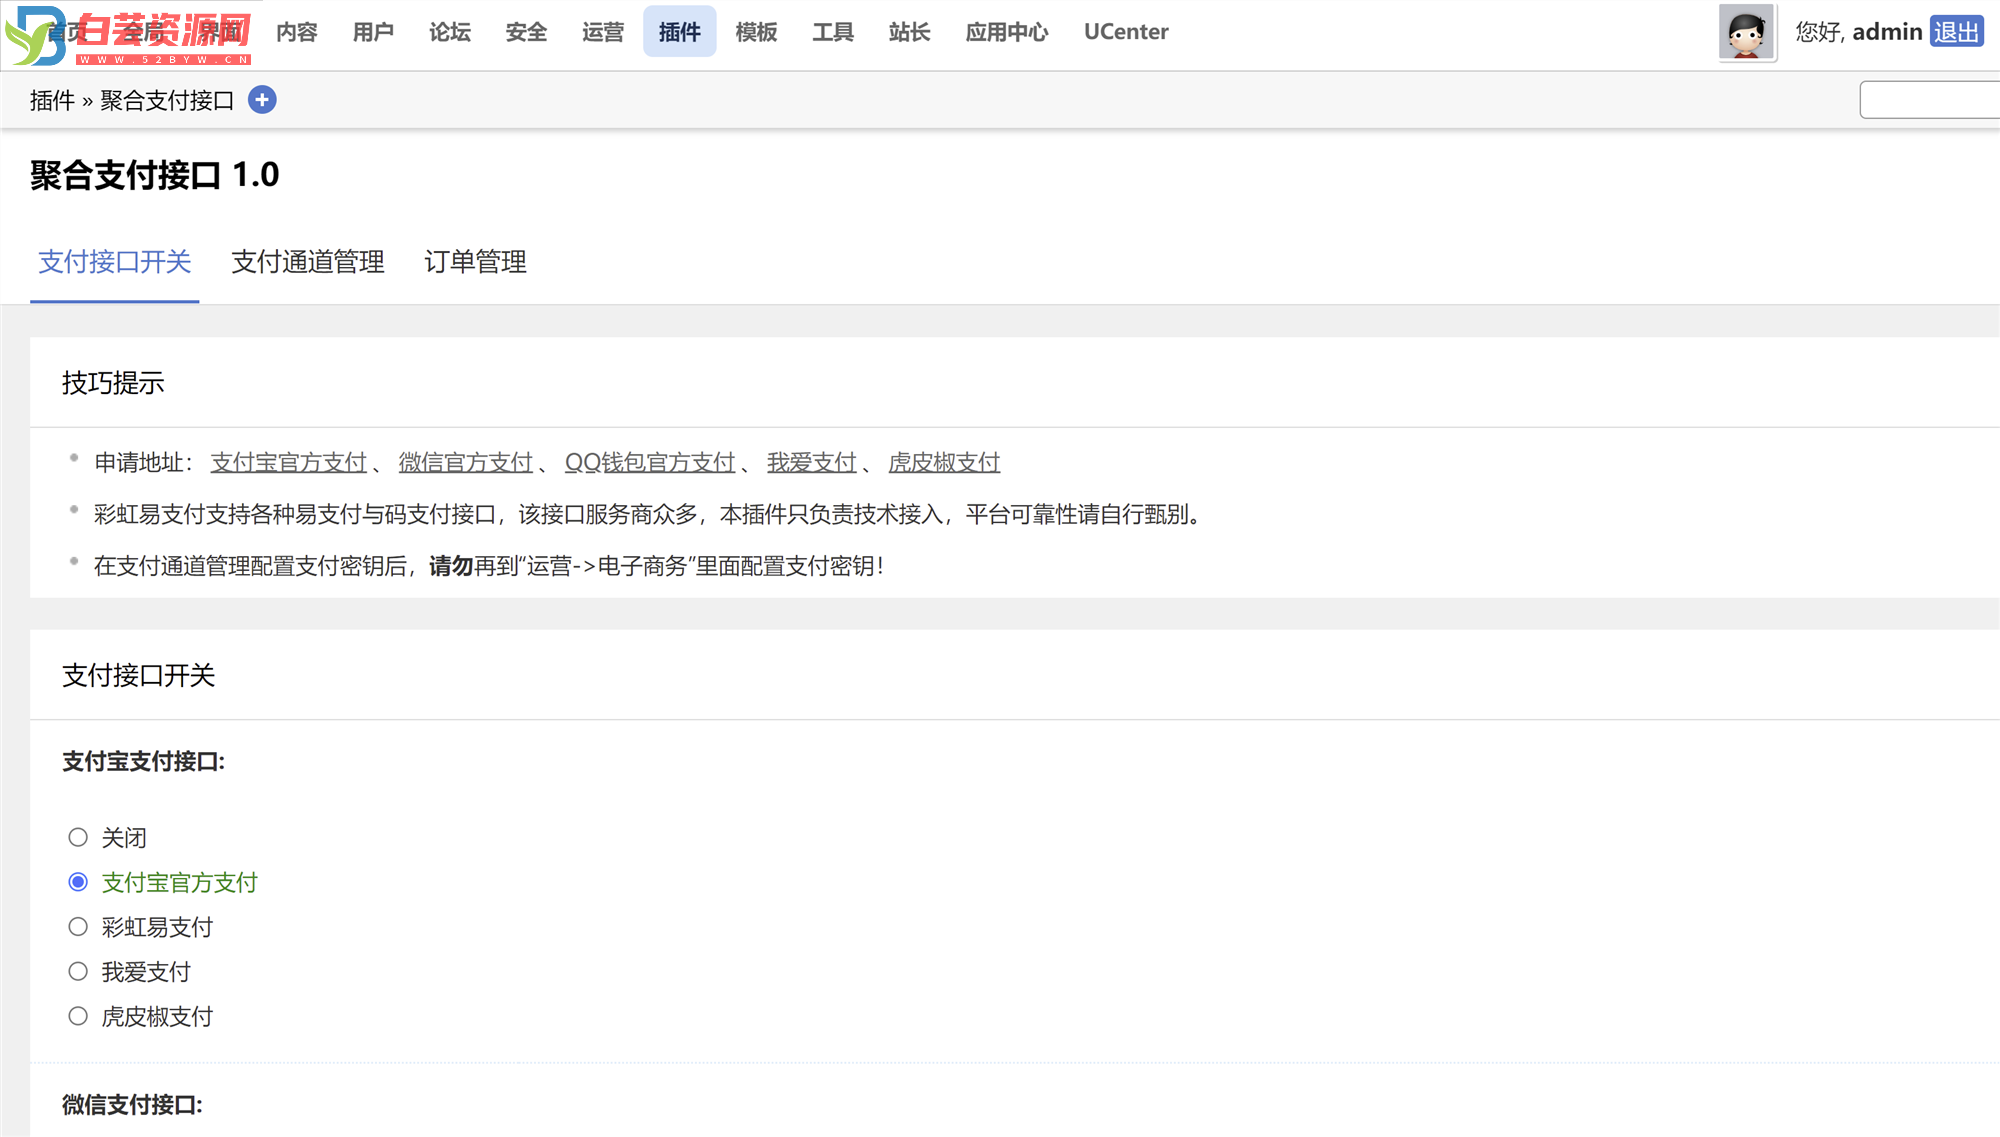Open the 运营 menu
The width and height of the screenshot is (2000, 1137).
click(x=603, y=32)
